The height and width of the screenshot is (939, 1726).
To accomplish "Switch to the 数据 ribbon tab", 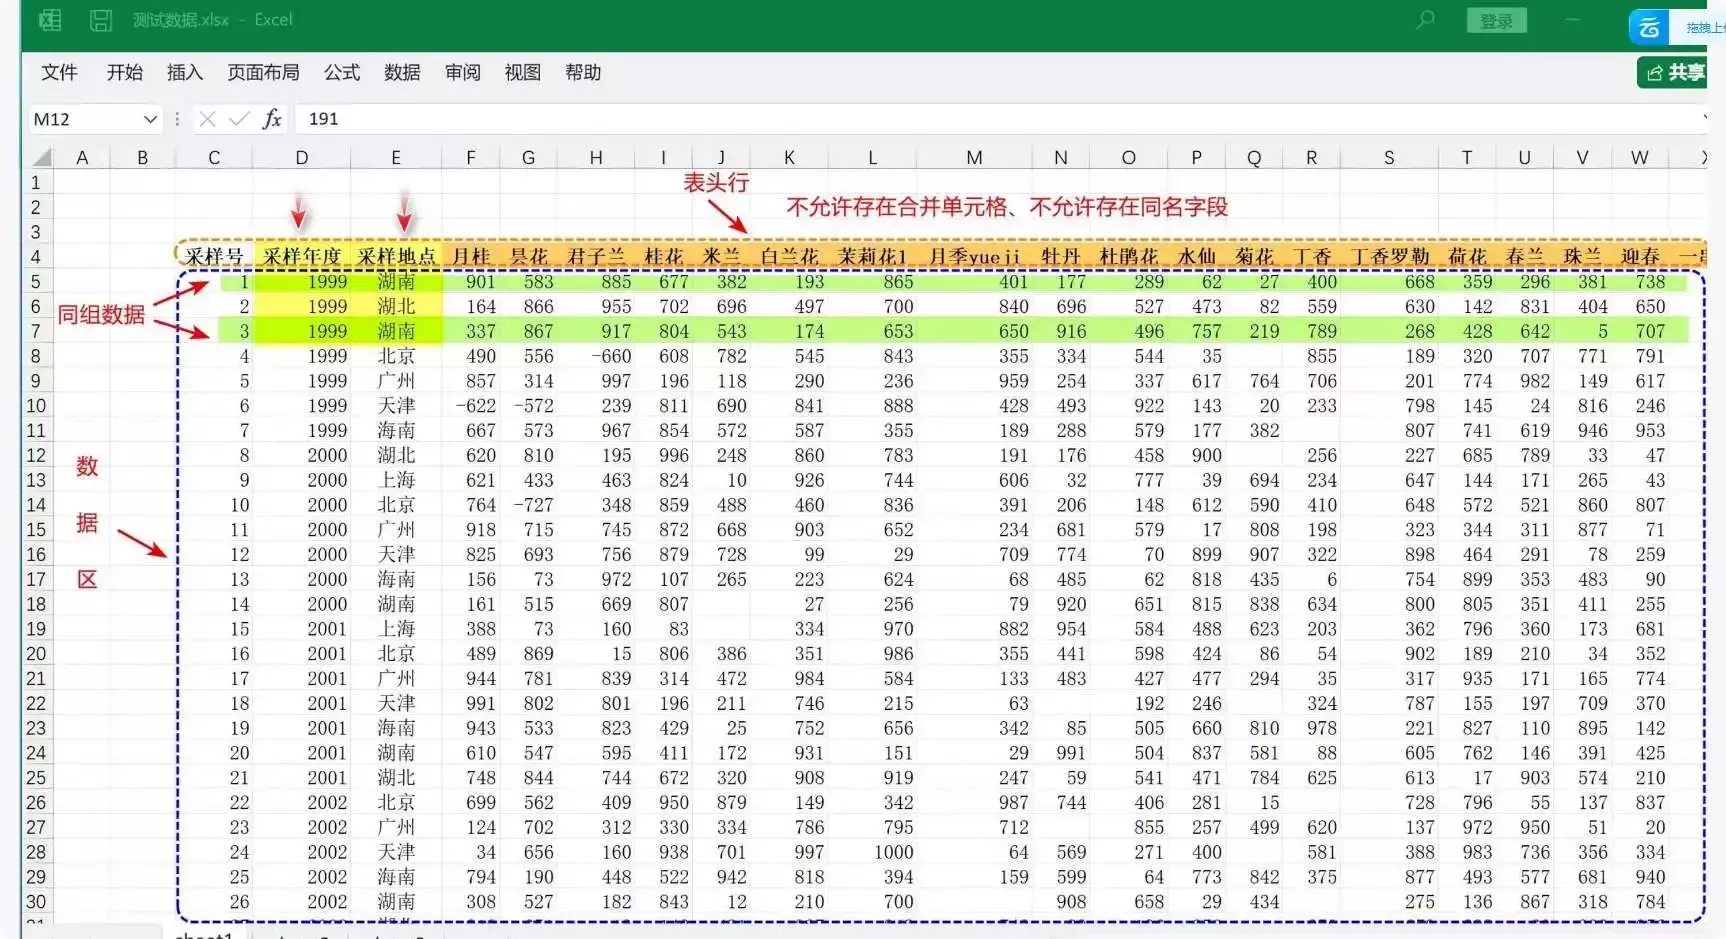I will pos(402,72).
